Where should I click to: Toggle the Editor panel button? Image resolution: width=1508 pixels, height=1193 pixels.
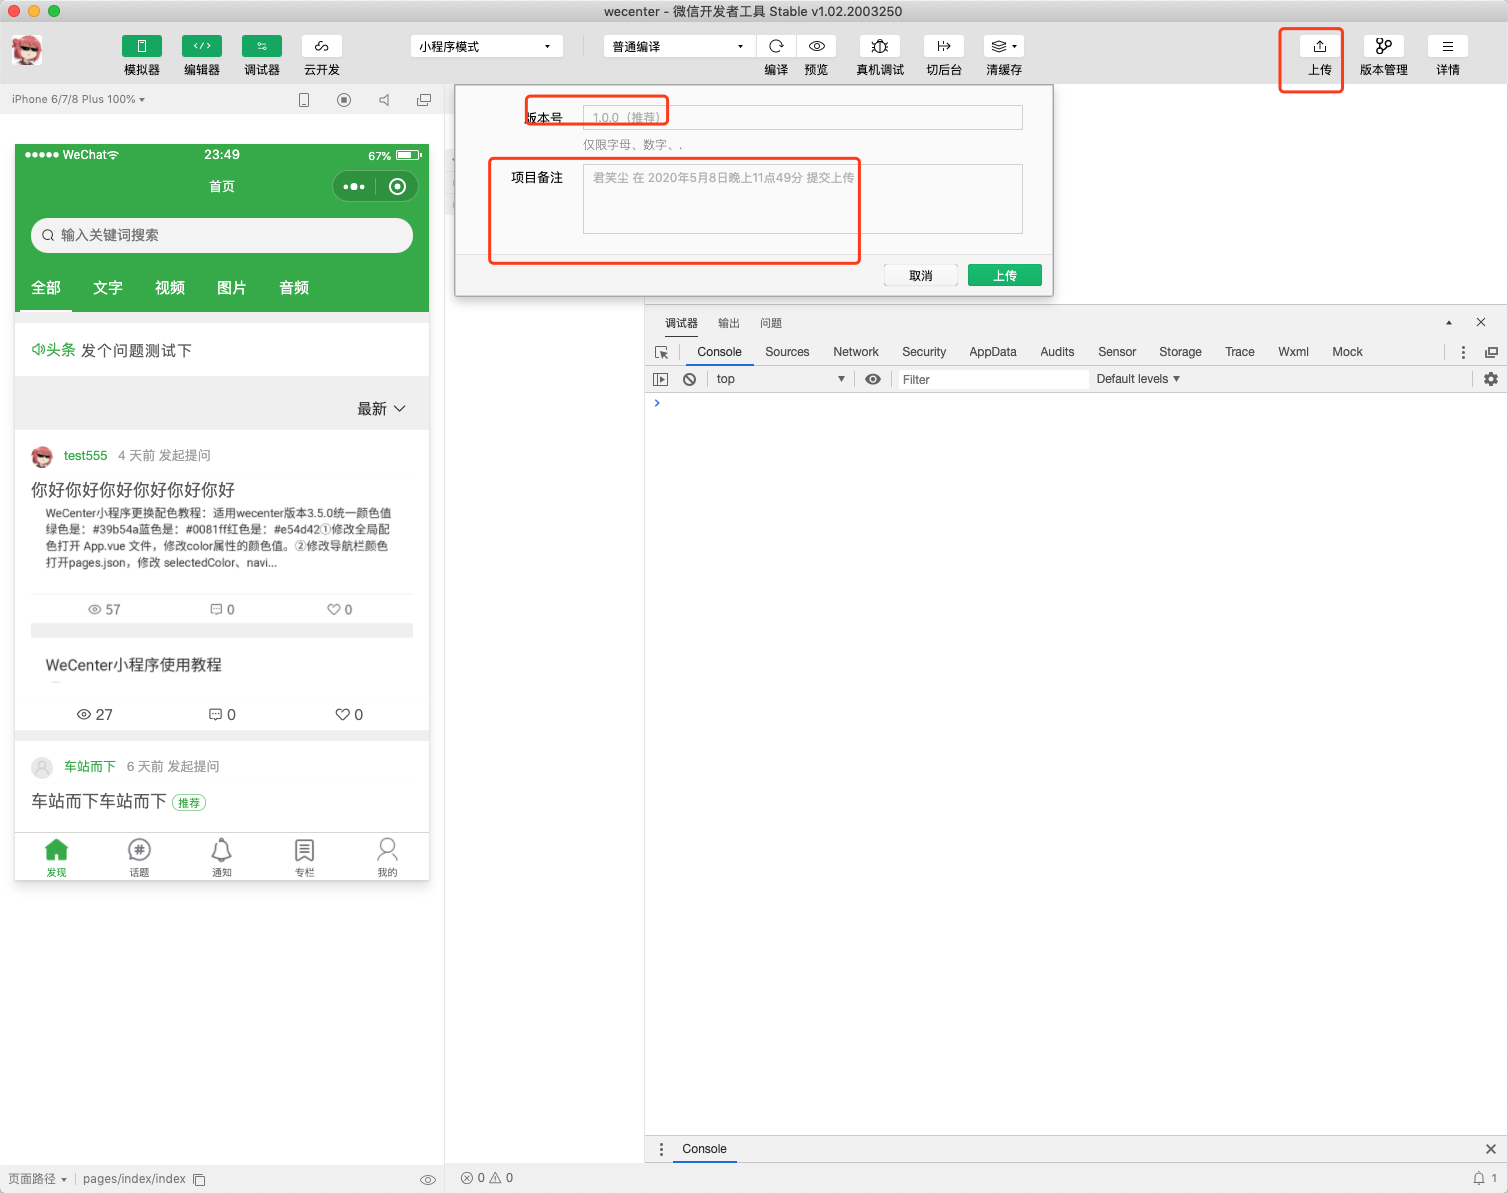(x=202, y=46)
